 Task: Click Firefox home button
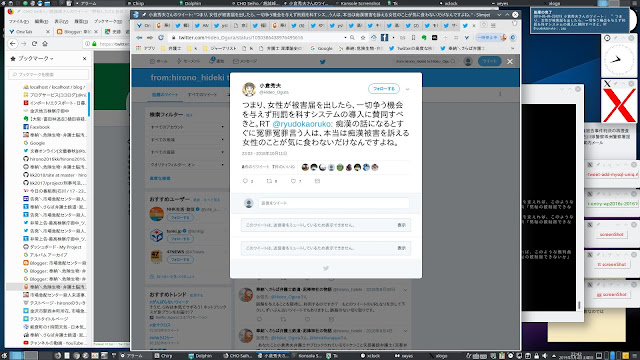(x=45, y=43)
